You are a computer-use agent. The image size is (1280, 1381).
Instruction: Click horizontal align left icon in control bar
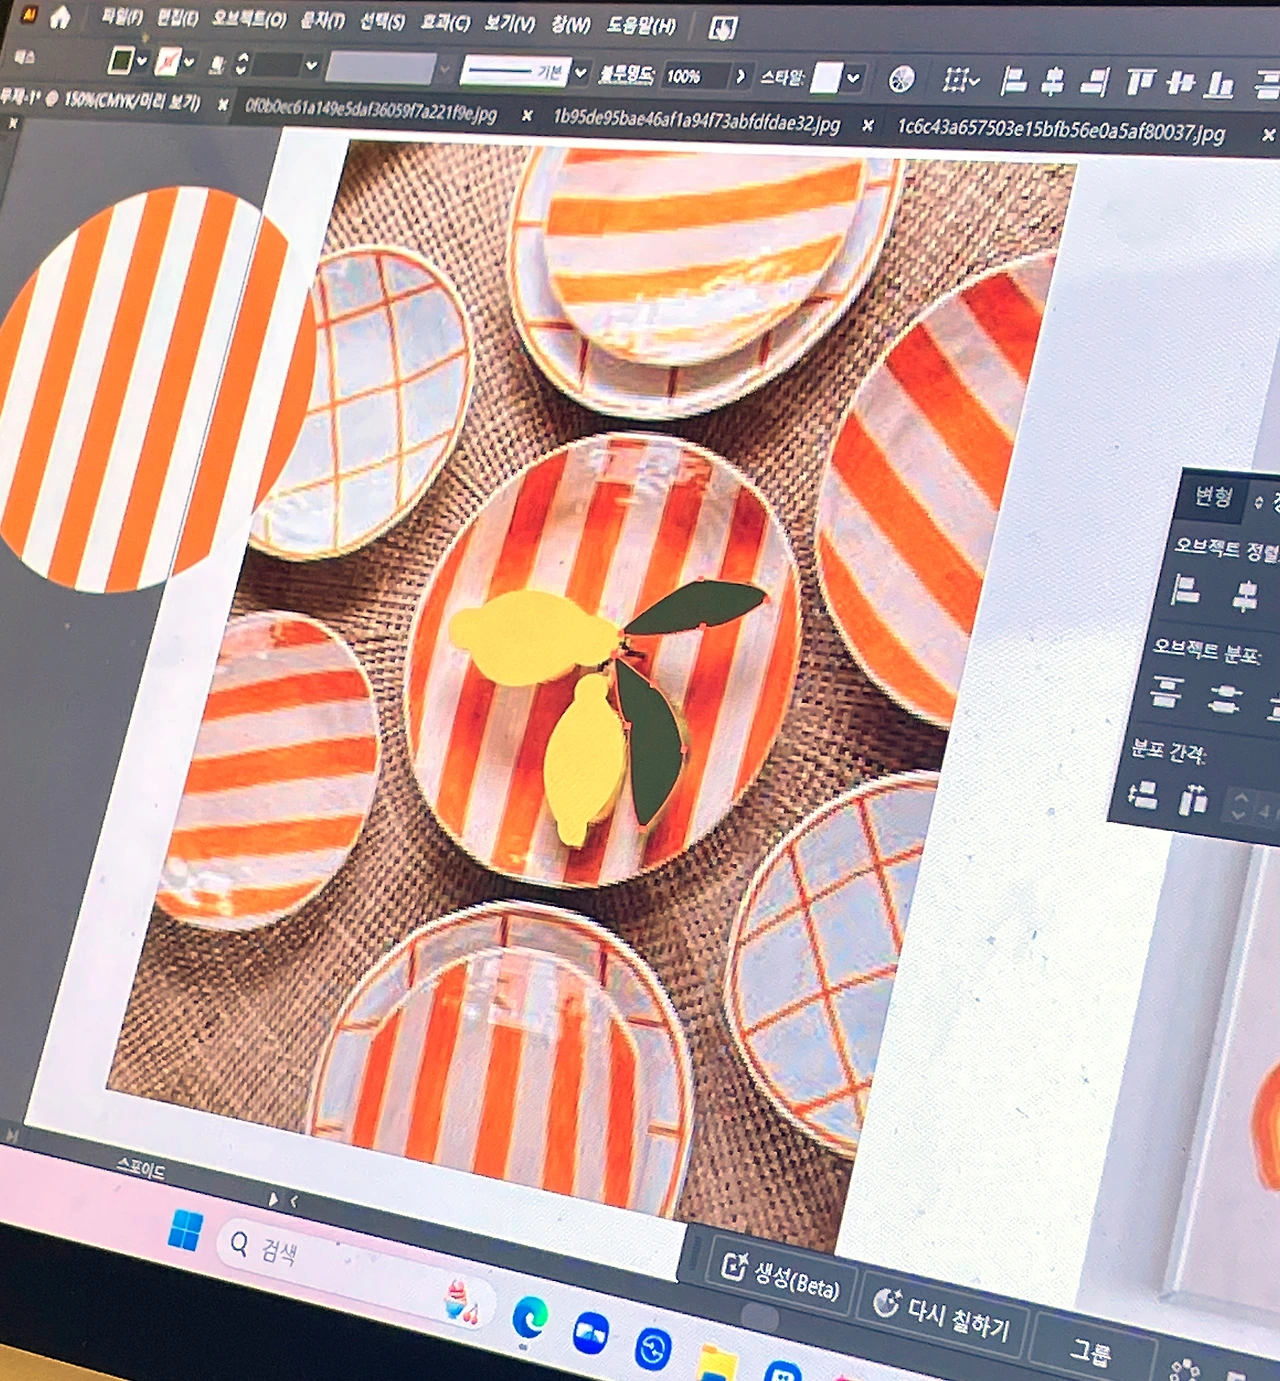pos(1013,80)
